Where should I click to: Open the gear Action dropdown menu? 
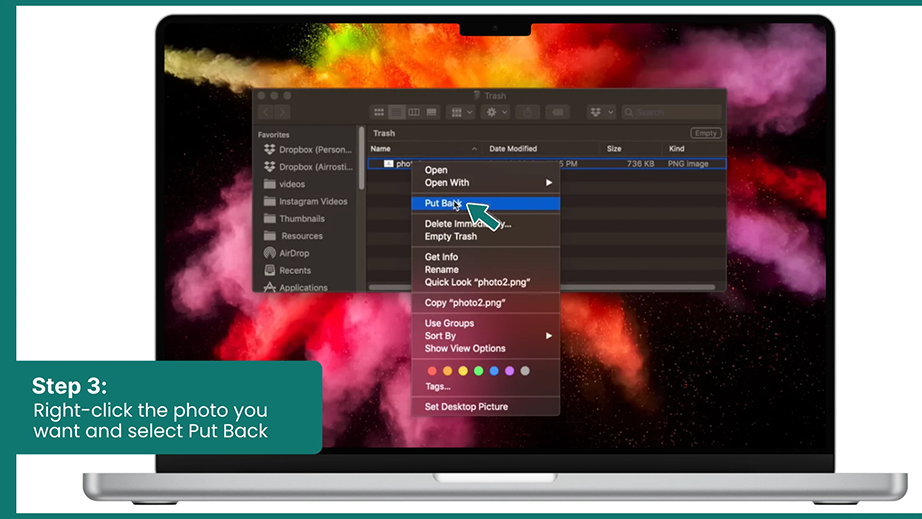[x=495, y=112]
